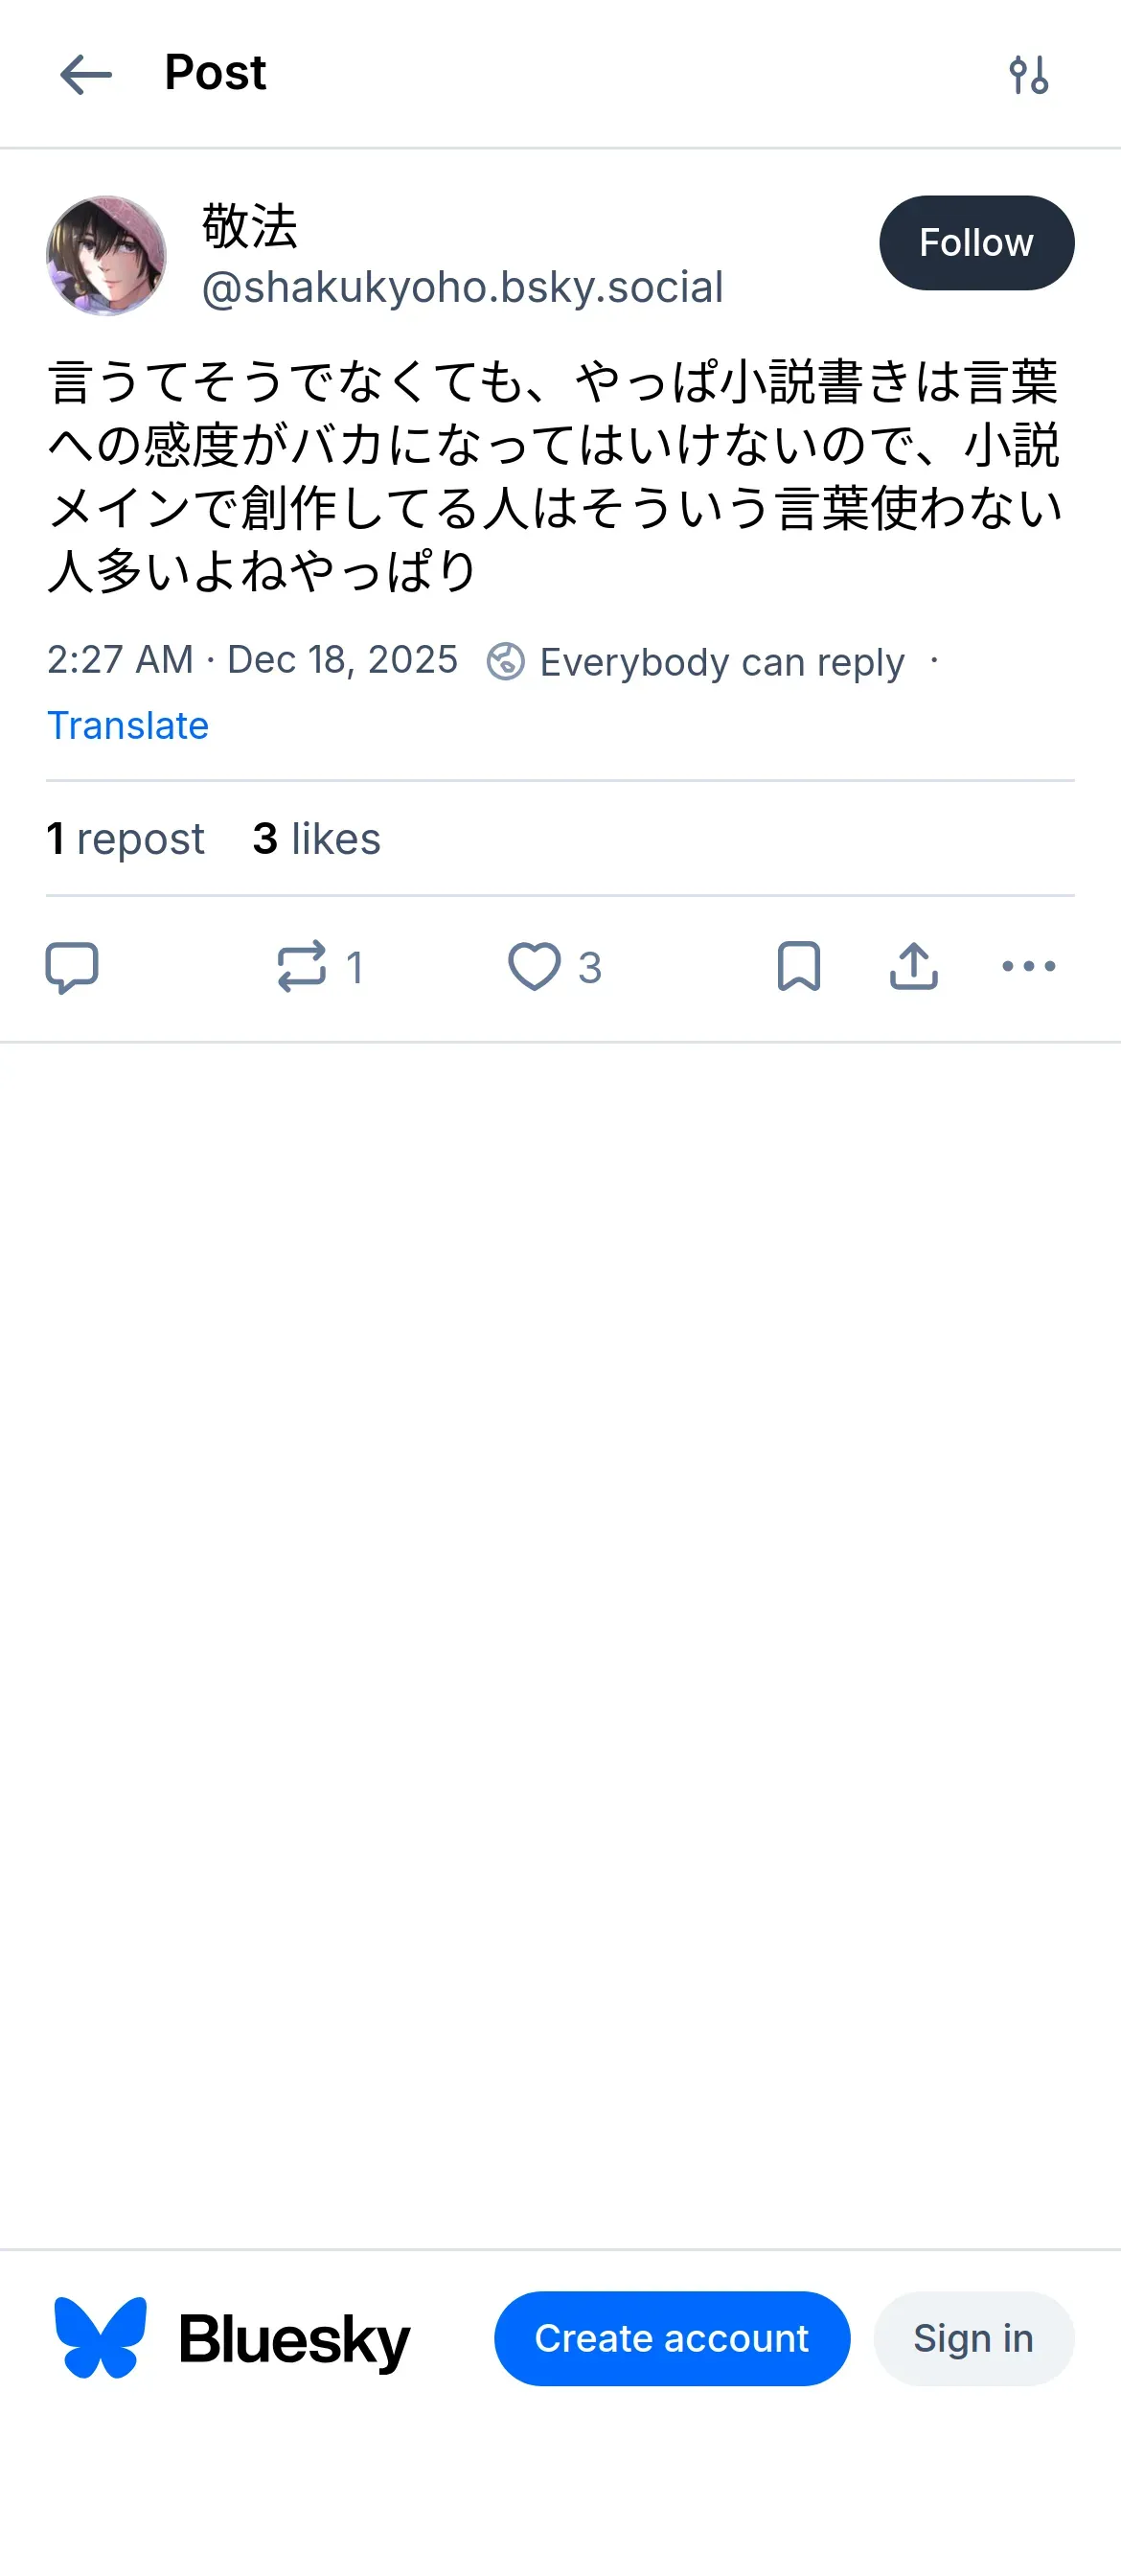The height and width of the screenshot is (2576, 1121).
Task: View the 3 likes list
Action: click(317, 839)
